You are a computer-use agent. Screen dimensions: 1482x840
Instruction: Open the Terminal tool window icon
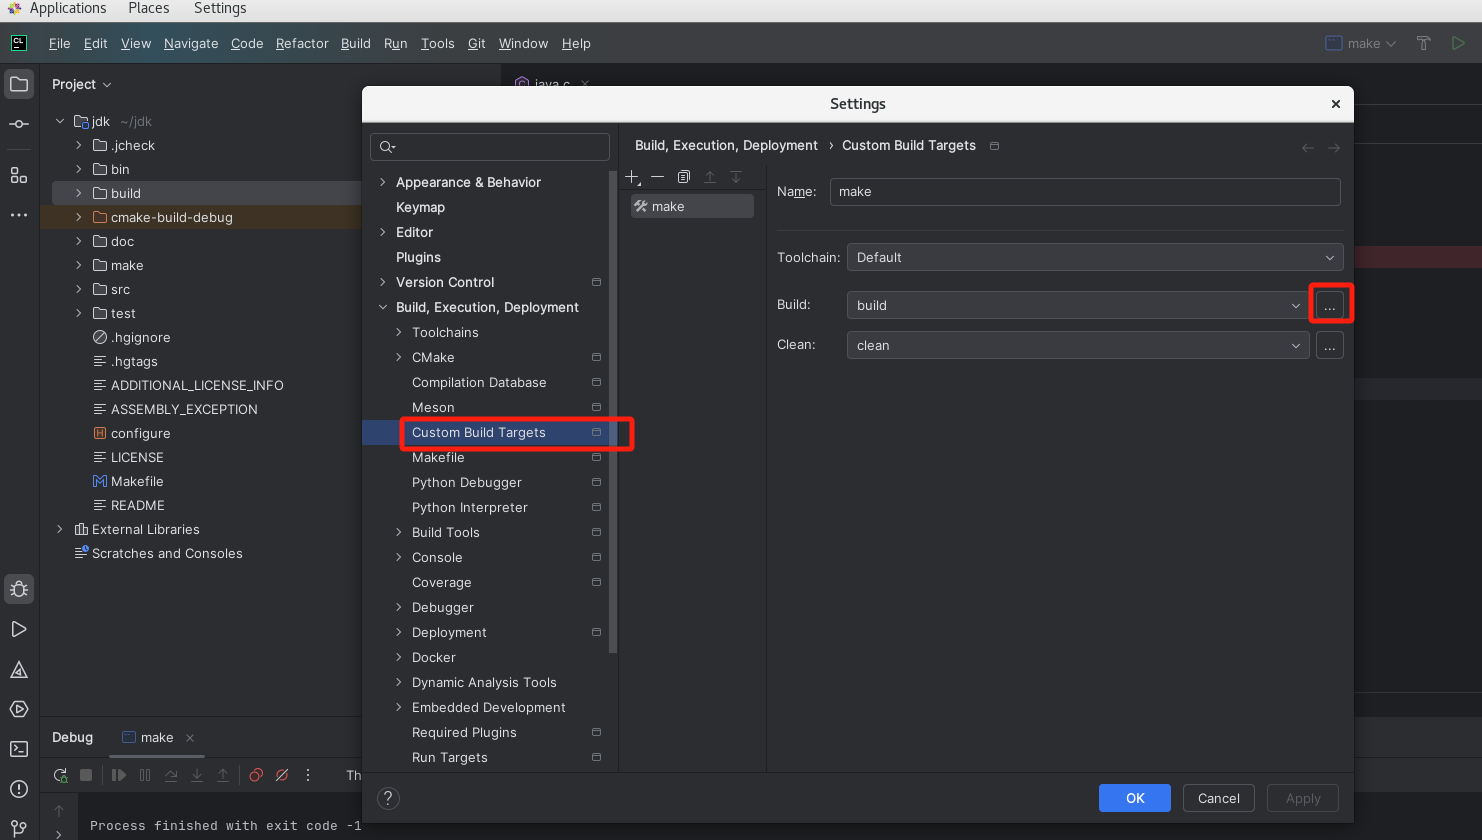tap(19, 749)
